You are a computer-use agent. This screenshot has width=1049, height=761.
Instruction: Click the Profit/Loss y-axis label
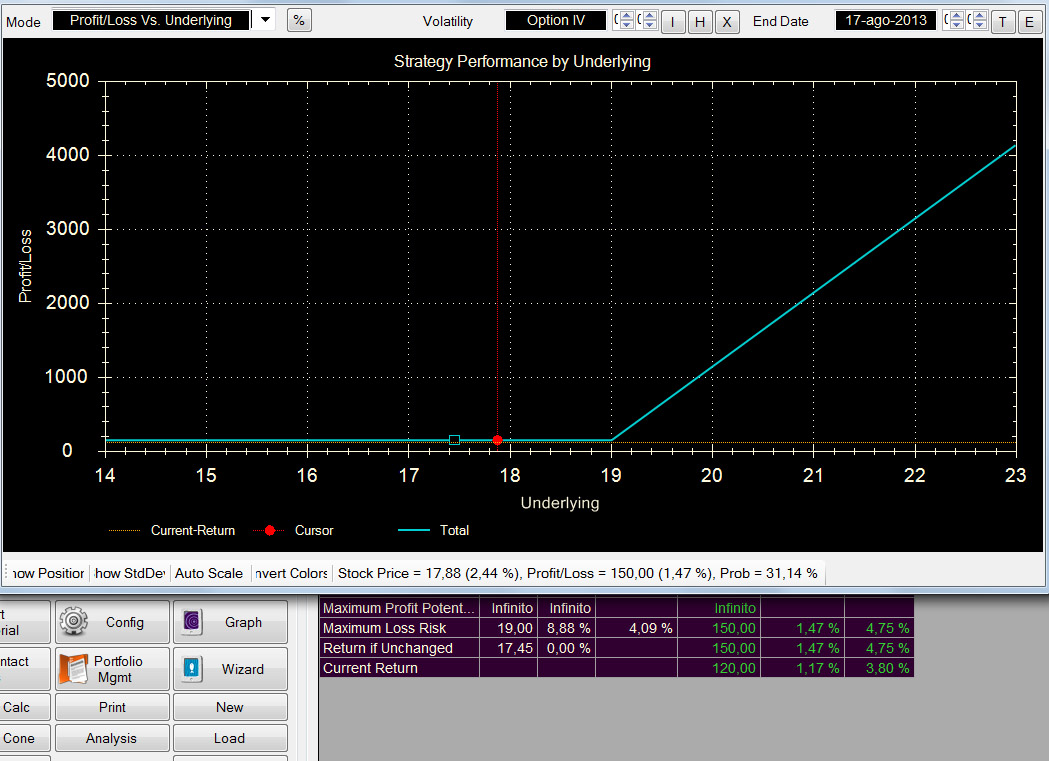[x=25, y=265]
